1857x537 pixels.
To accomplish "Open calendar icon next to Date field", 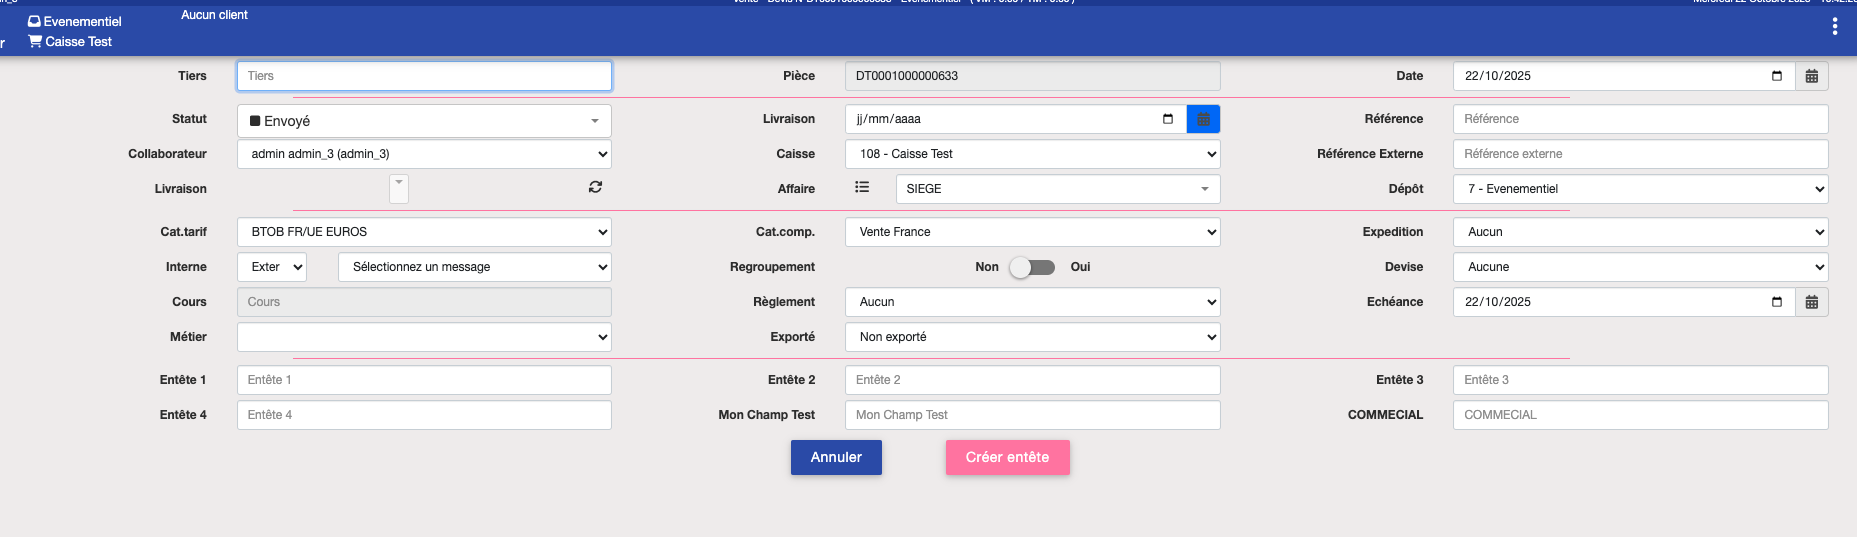I will (1811, 76).
